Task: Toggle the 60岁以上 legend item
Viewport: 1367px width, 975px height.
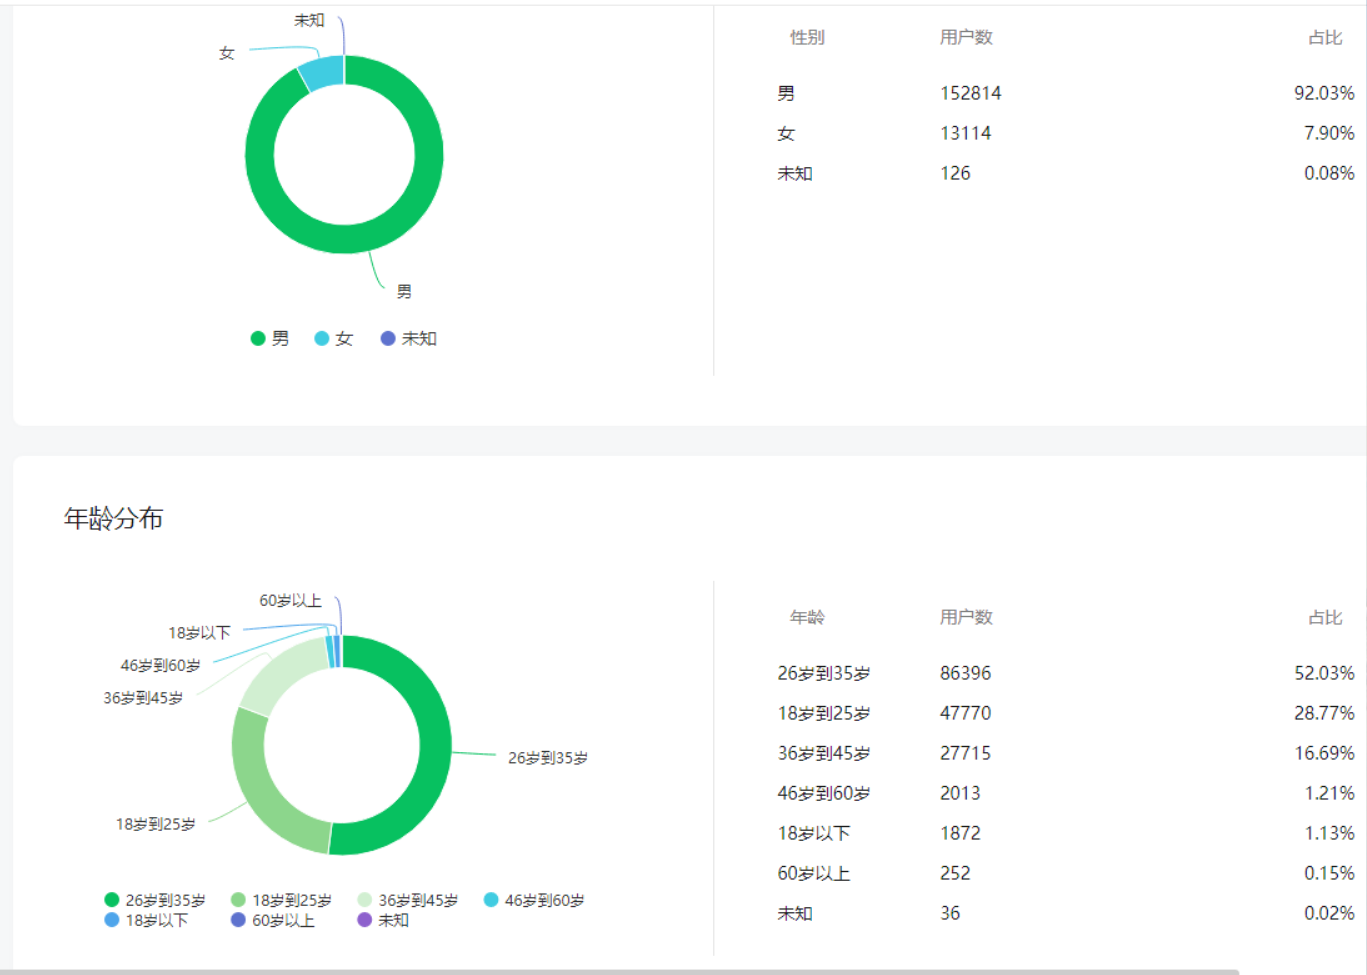Action: 272,920
